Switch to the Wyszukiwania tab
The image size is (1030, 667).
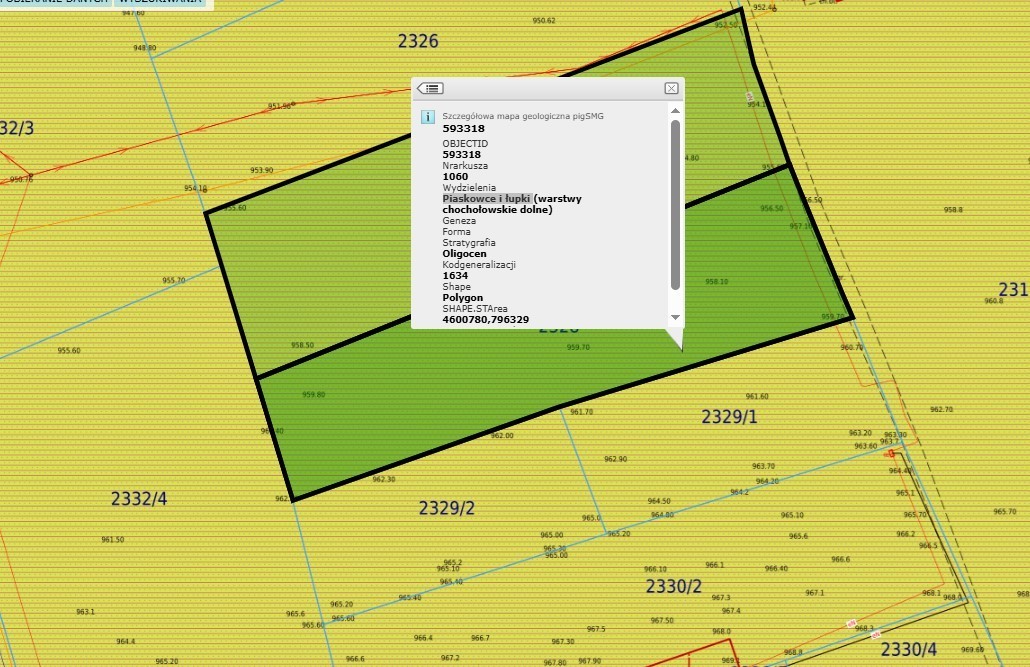point(160,2)
